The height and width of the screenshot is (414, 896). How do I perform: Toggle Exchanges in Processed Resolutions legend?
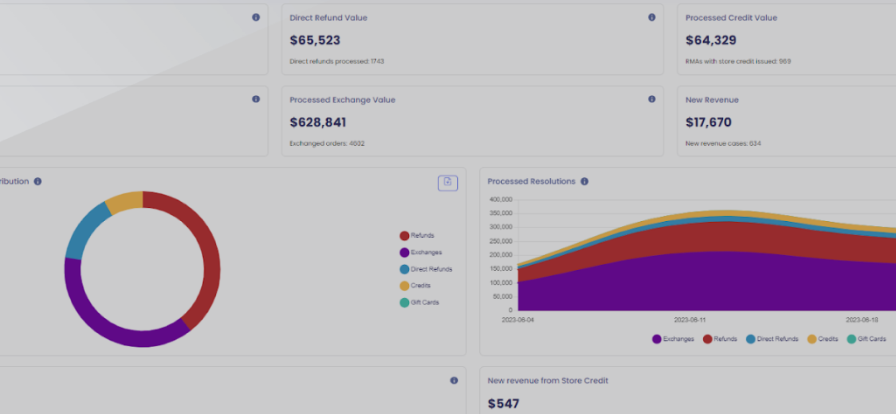click(x=673, y=339)
